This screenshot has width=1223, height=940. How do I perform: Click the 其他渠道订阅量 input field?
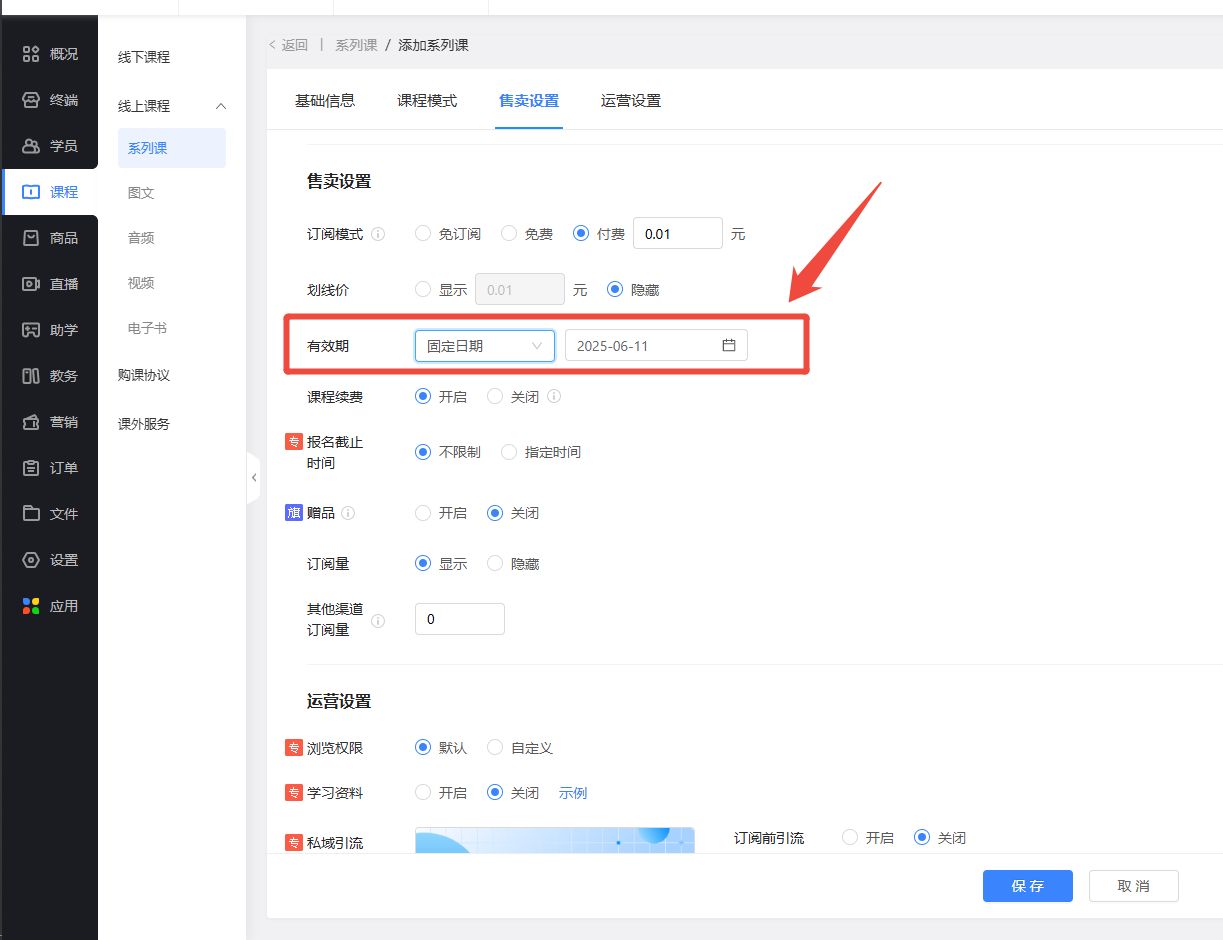coord(459,619)
